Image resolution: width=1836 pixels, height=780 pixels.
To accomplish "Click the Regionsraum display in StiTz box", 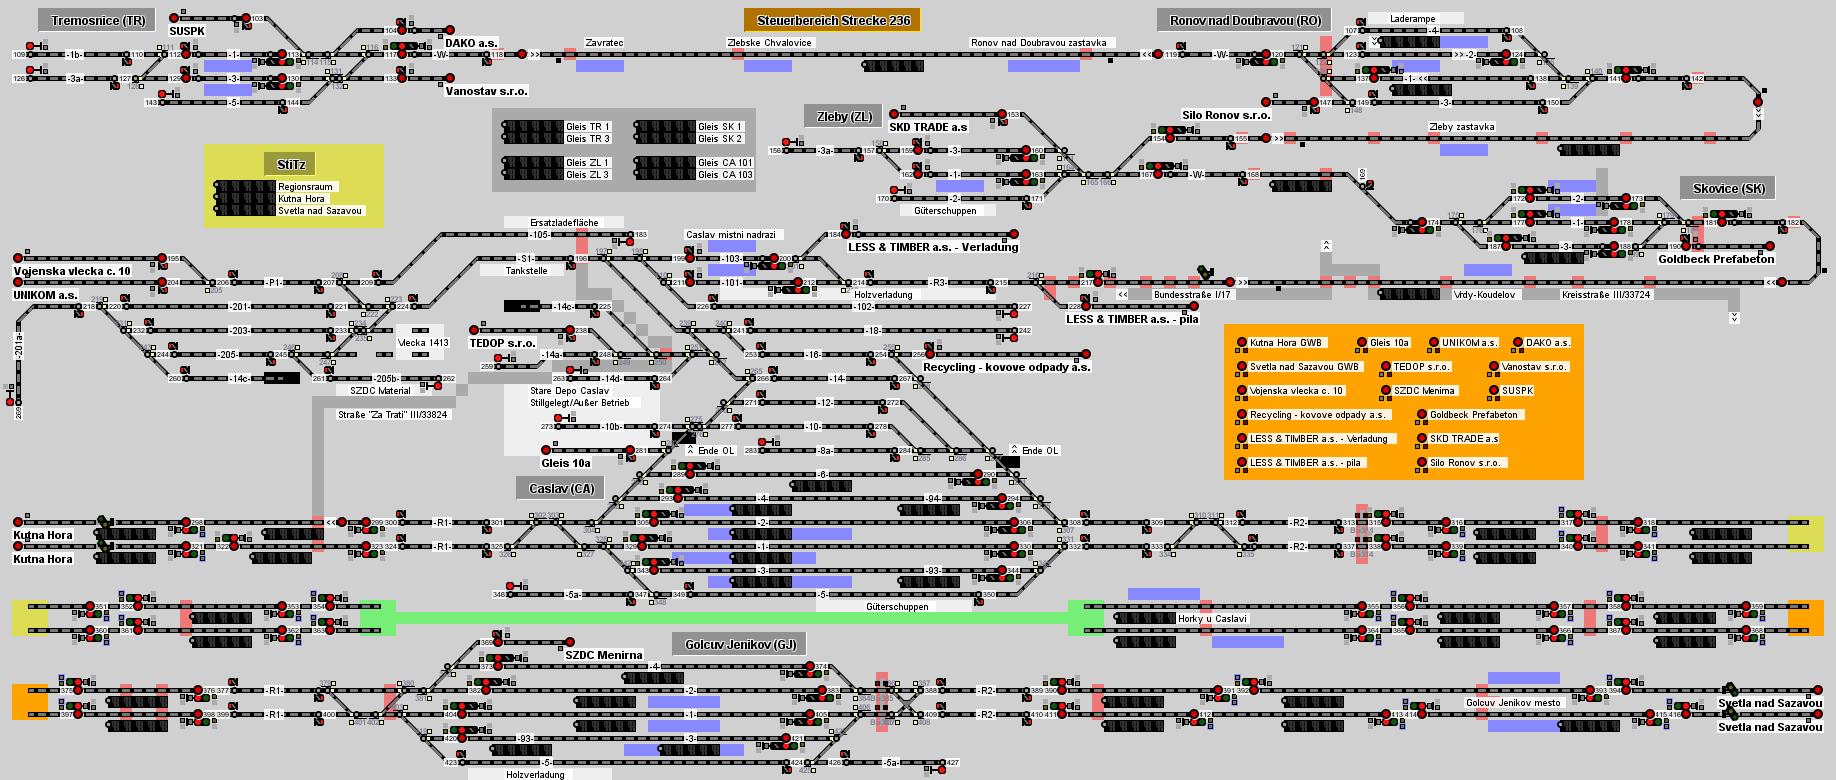I will 244,187.
